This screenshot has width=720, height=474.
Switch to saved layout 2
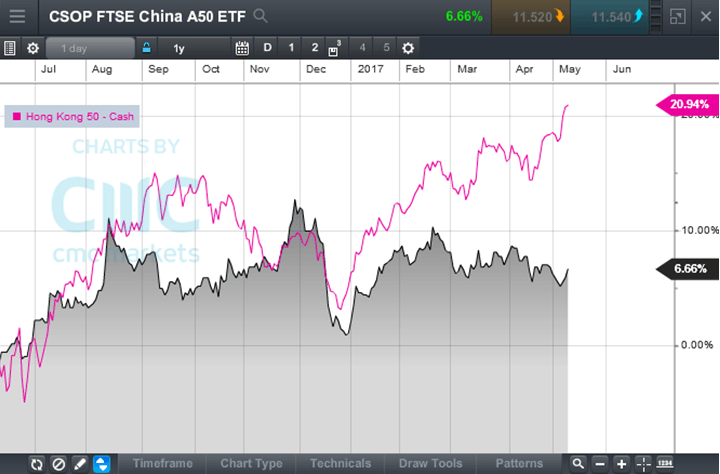pyautogui.click(x=315, y=48)
